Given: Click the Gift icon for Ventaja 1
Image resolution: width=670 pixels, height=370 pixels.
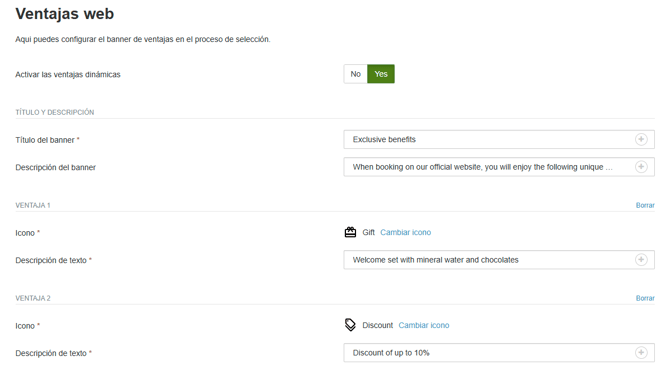Looking at the screenshot, I should [350, 232].
